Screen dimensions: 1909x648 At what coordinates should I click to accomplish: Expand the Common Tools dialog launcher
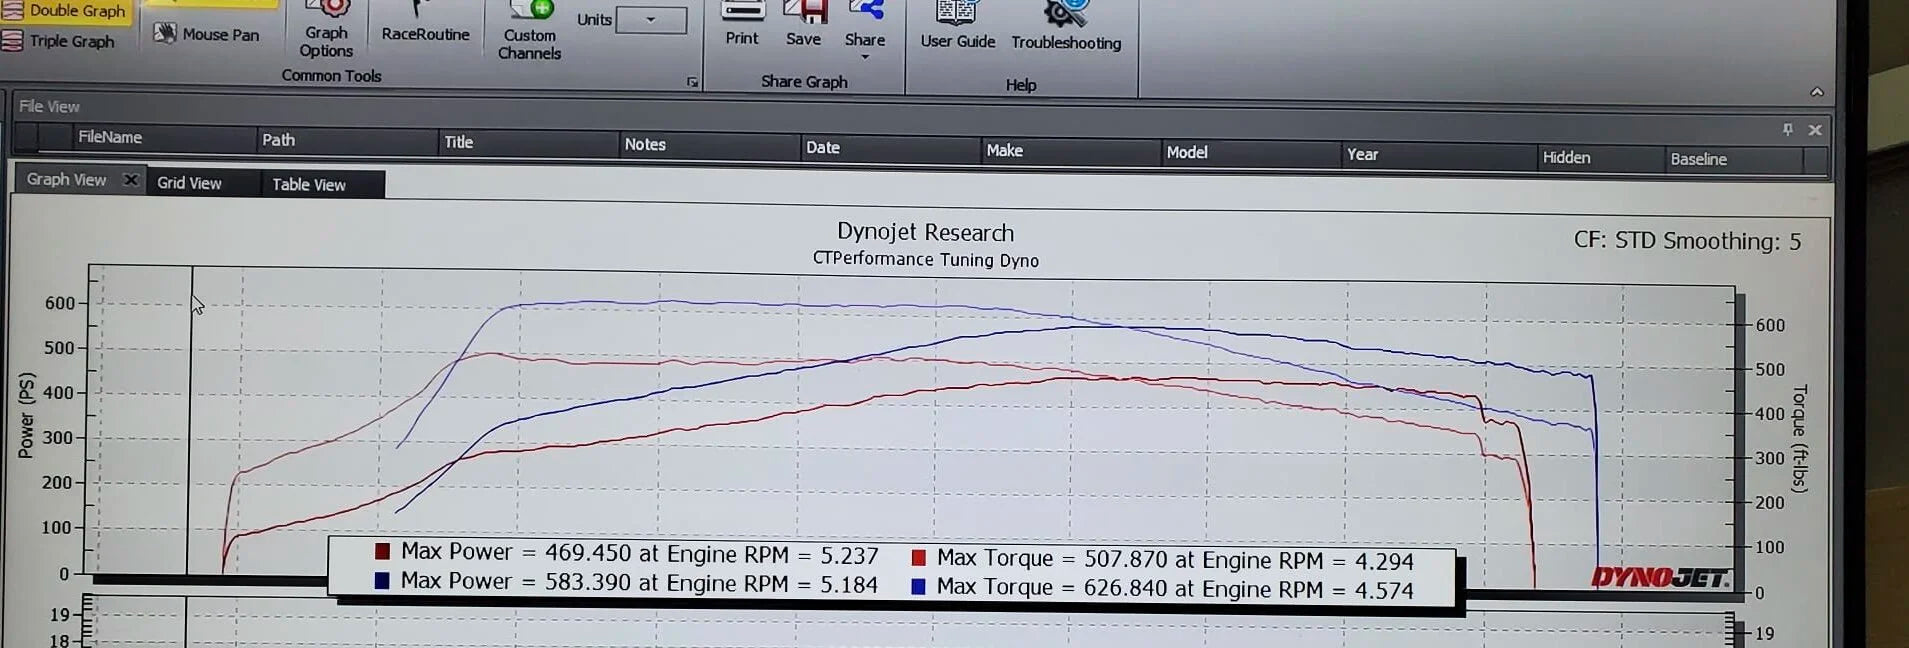(x=692, y=82)
